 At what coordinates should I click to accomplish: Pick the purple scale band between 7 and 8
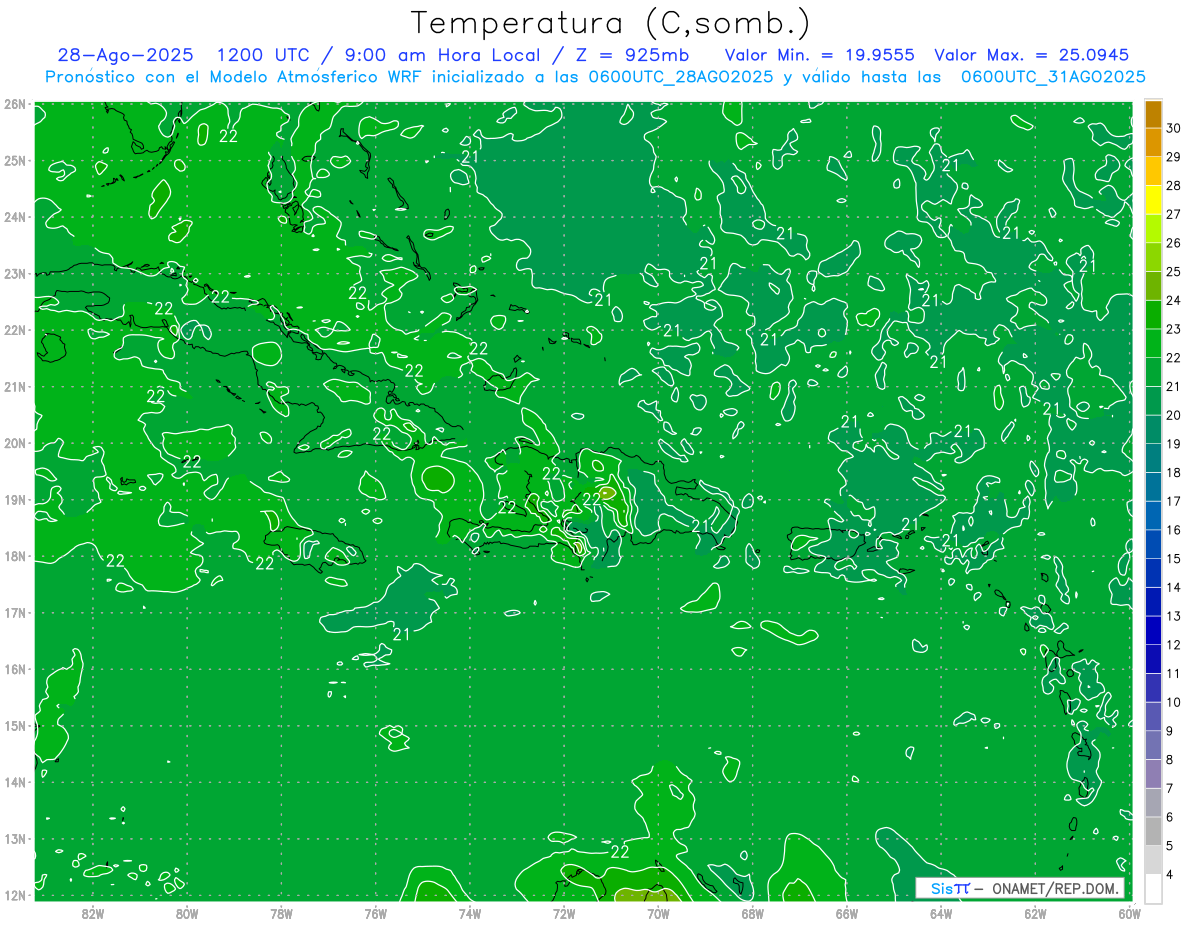click(1153, 774)
